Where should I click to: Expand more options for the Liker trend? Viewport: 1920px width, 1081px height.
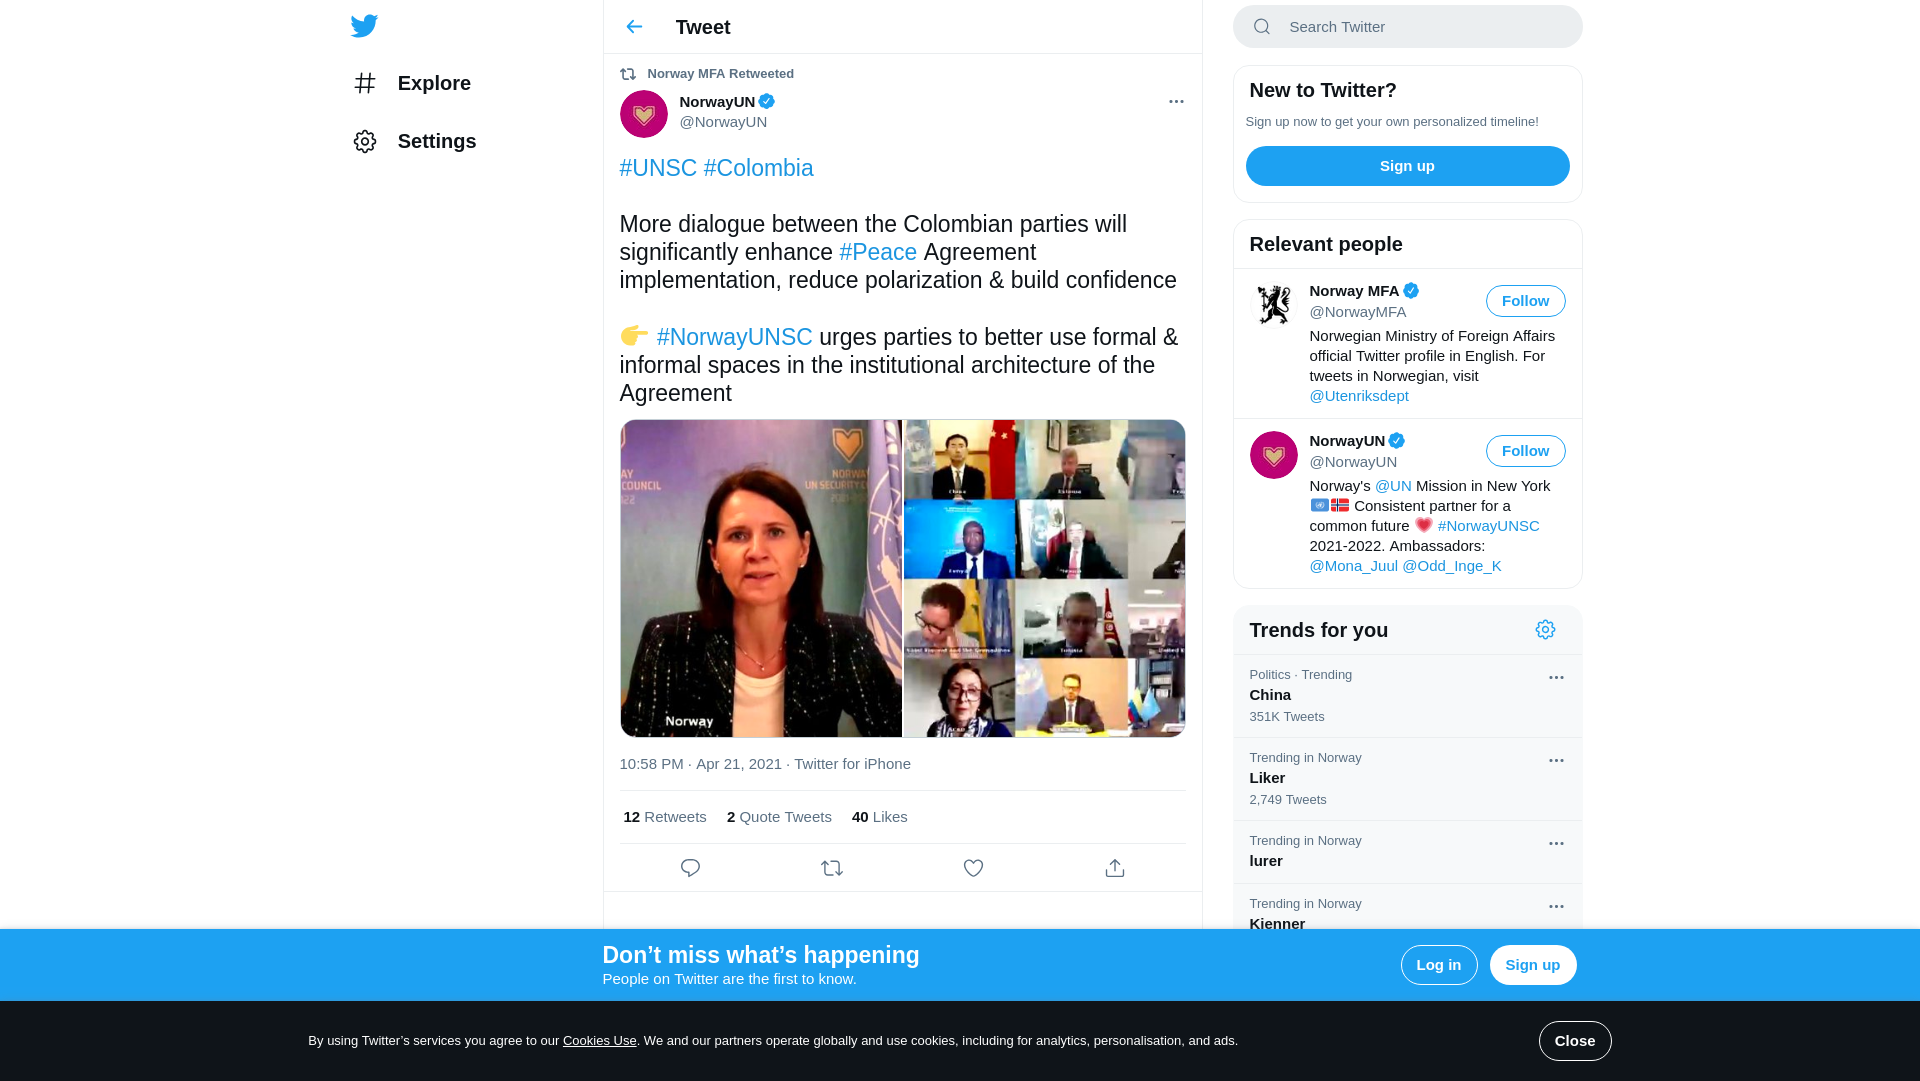[1556, 761]
